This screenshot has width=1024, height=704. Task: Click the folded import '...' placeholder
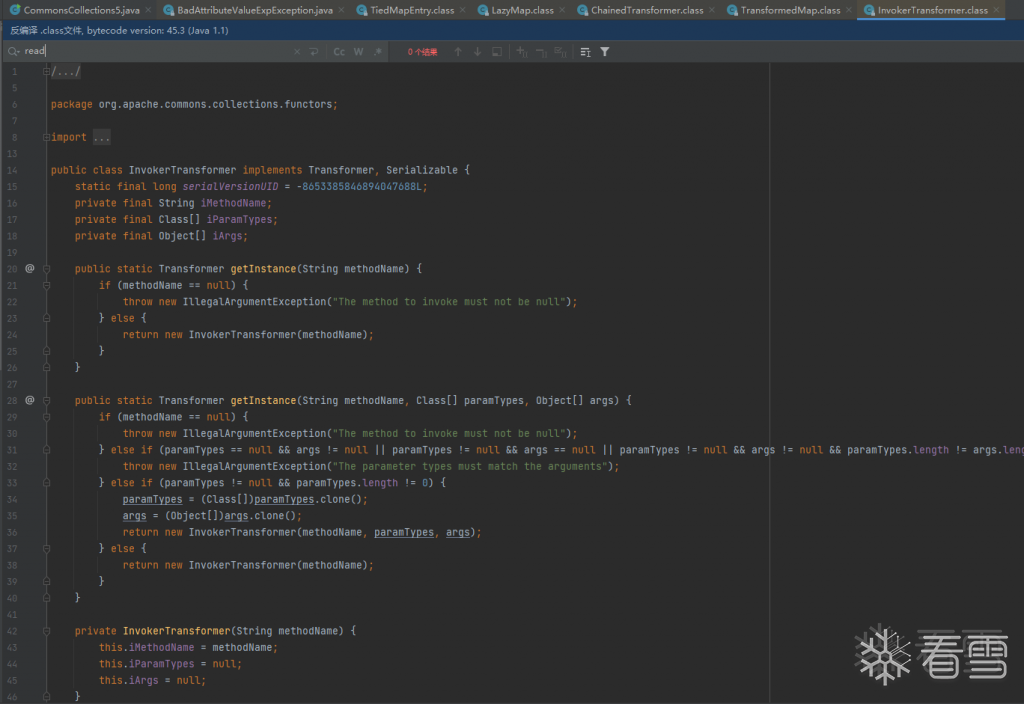pos(101,137)
